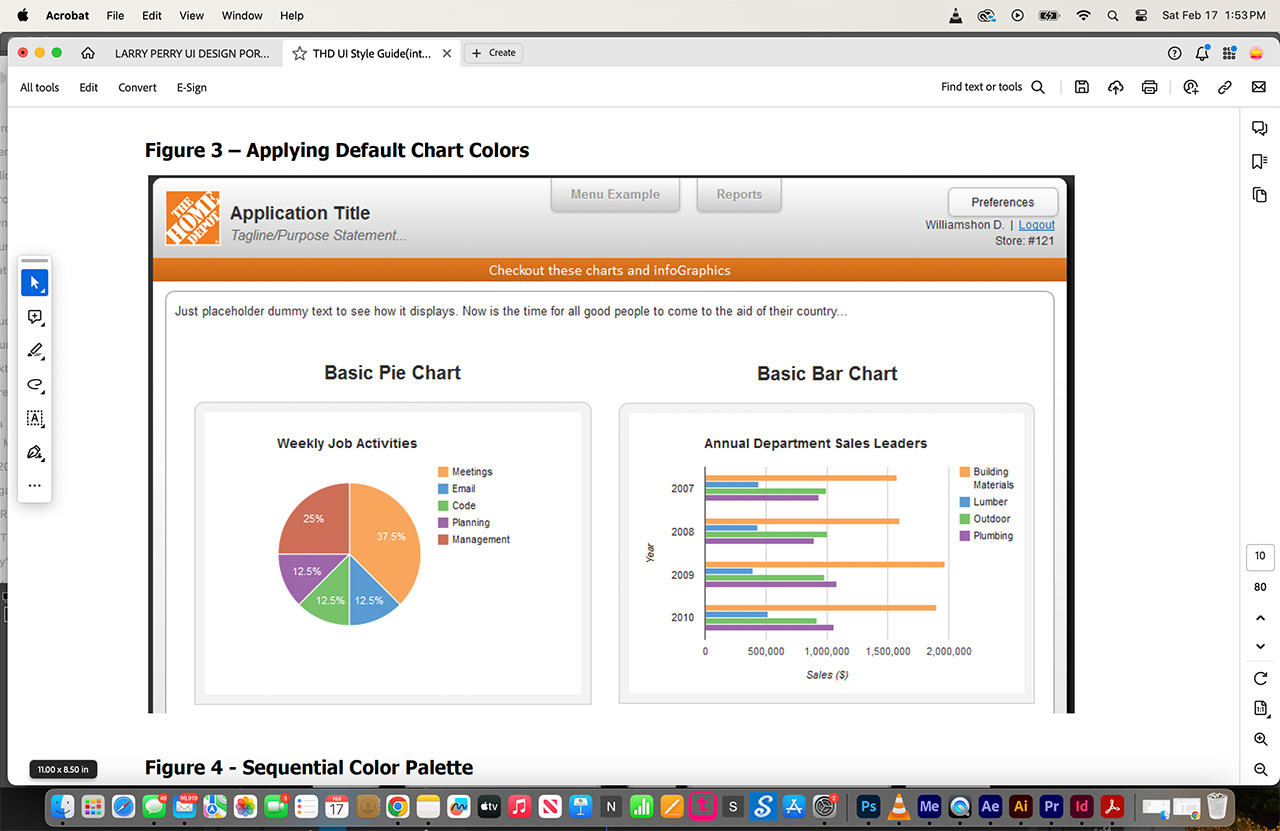Open All tools panel
The height and width of the screenshot is (831, 1280).
pos(39,87)
